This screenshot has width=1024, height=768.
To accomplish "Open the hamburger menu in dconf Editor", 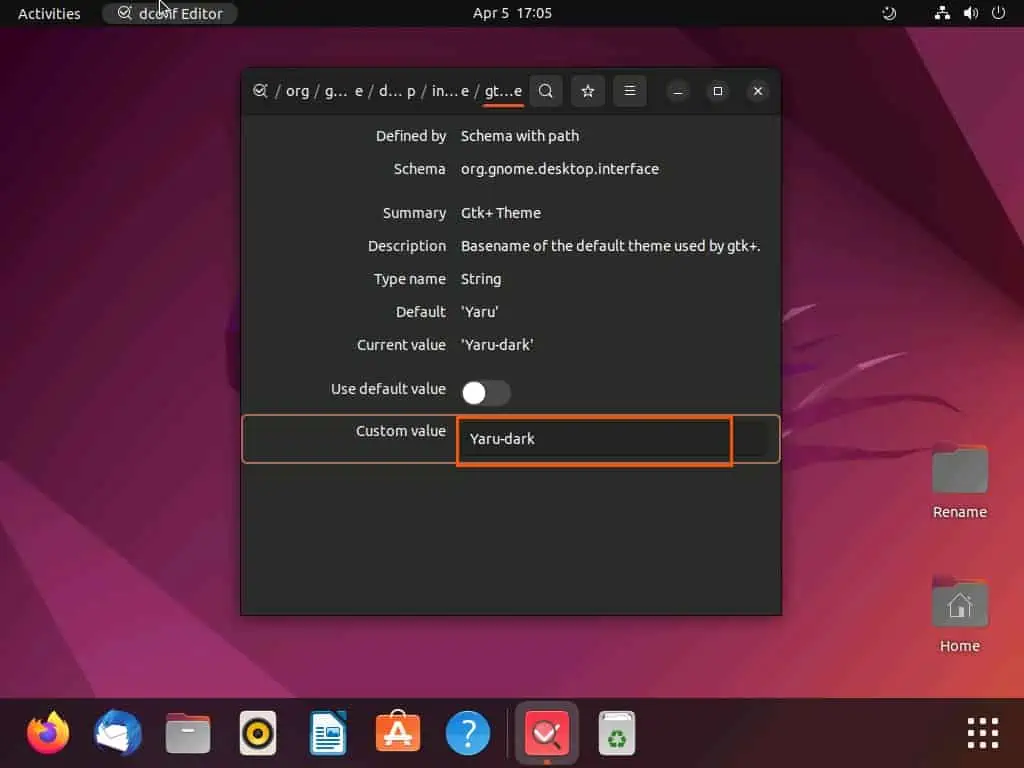I will [x=629, y=91].
